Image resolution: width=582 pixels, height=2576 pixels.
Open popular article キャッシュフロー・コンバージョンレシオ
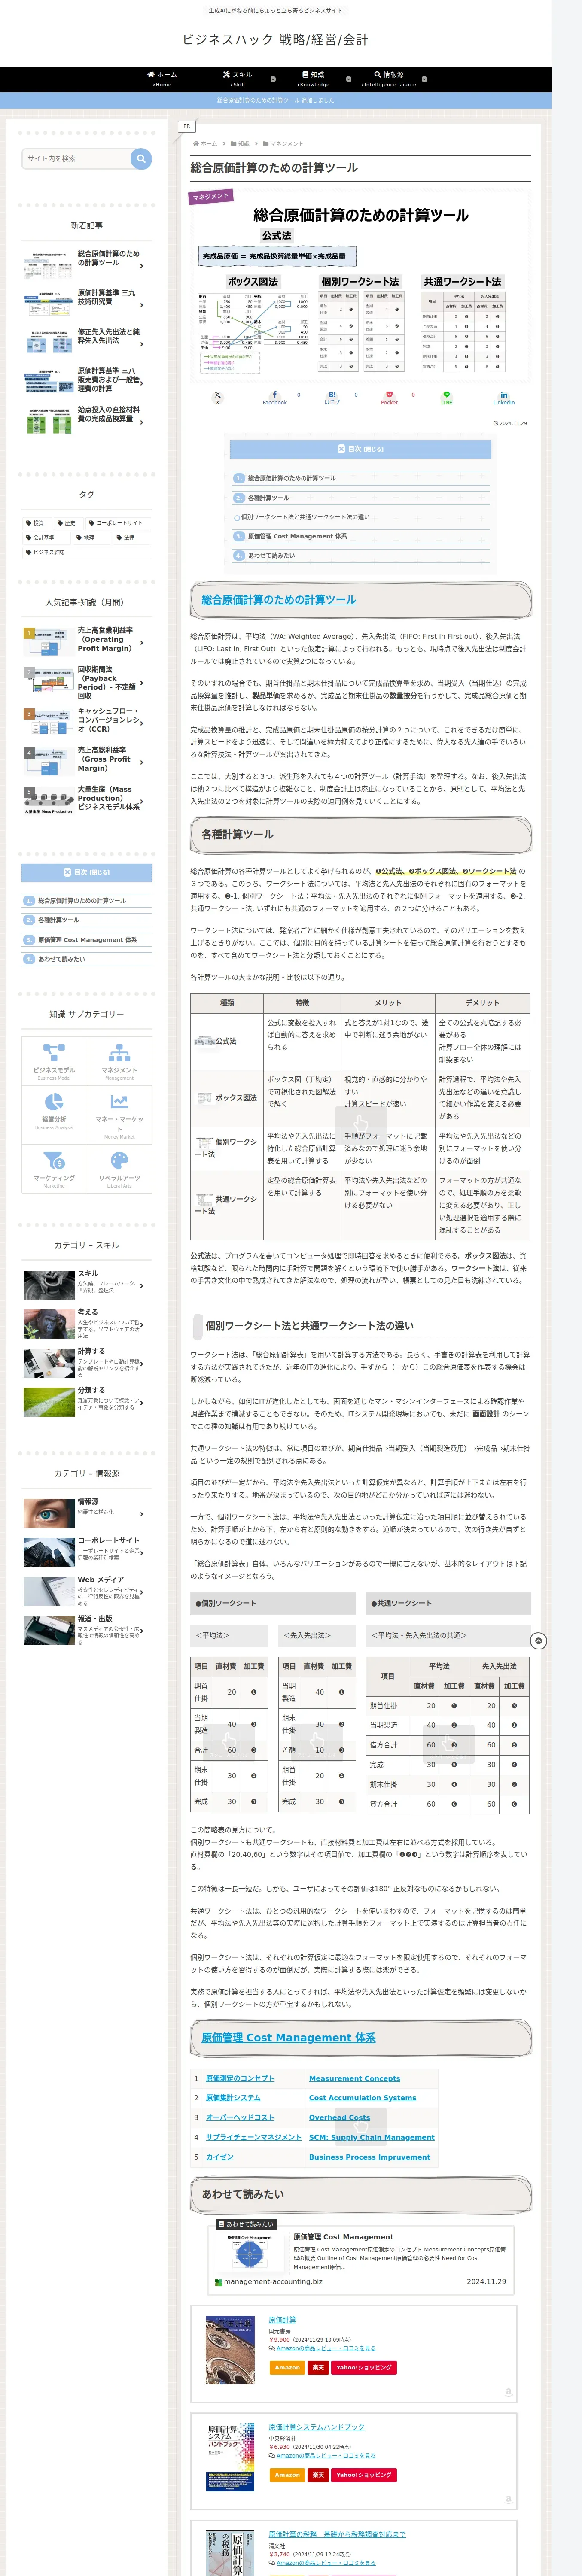pyautogui.click(x=87, y=721)
